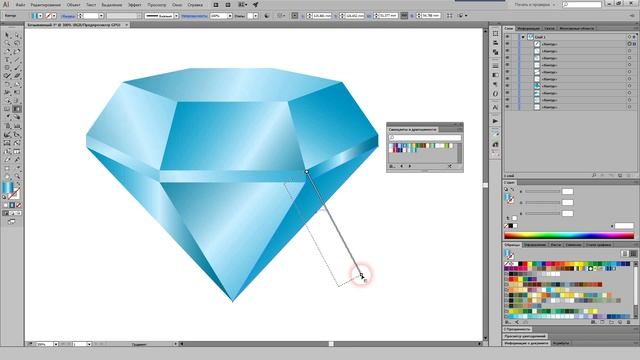Open the Редактирование menu
The height and width of the screenshot is (360, 640).
click(46, 5)
